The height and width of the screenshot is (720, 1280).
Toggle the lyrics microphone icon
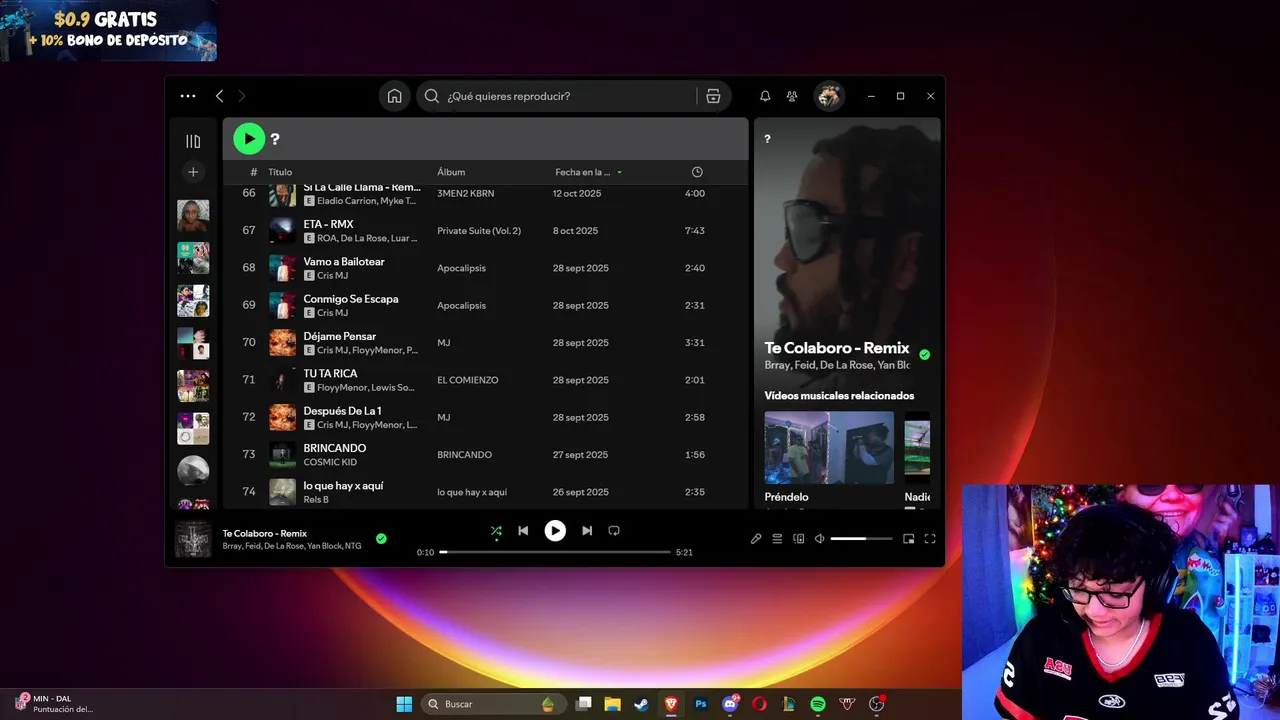(756, 539)
